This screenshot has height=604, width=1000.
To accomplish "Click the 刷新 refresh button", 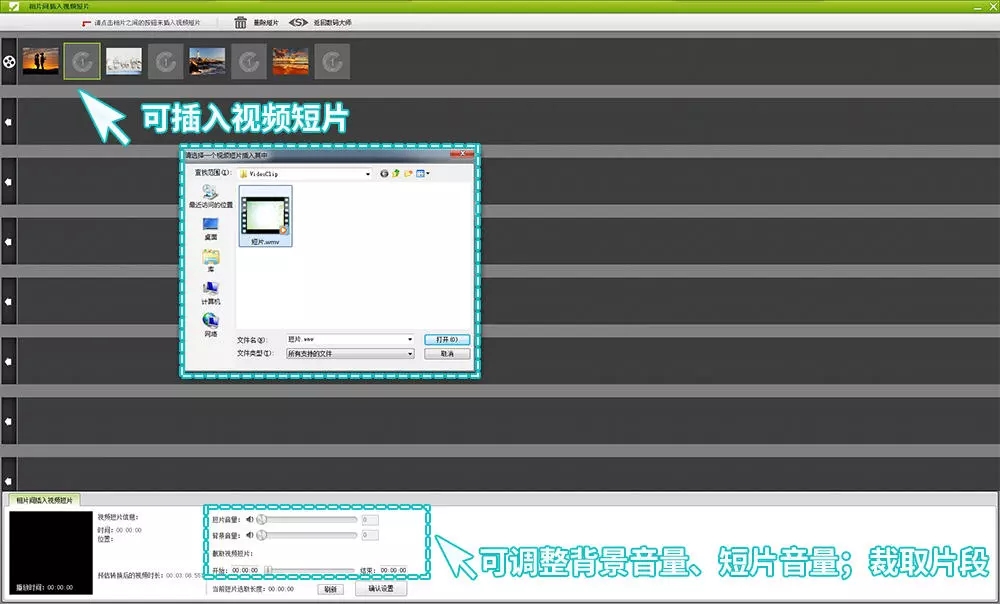I will tap(330, 589).
